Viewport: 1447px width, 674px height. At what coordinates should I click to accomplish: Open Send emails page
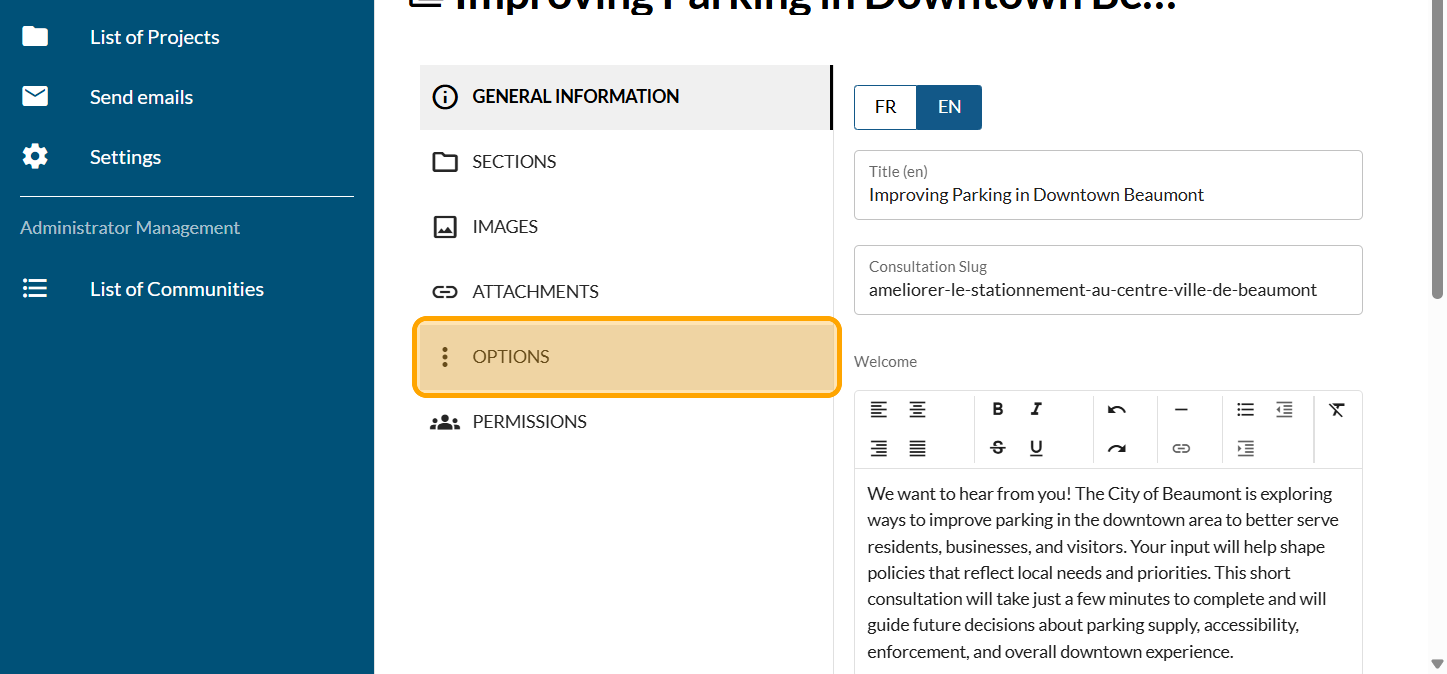141,97
